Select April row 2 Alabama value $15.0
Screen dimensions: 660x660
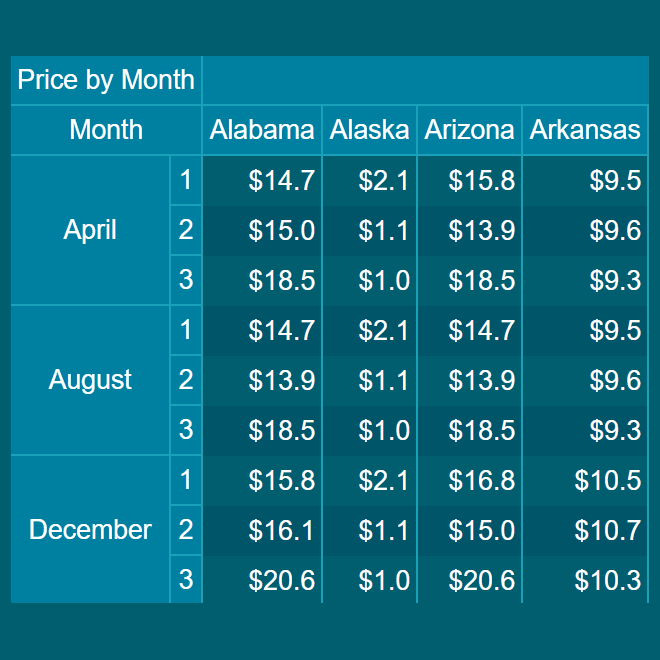pos(262,230)
